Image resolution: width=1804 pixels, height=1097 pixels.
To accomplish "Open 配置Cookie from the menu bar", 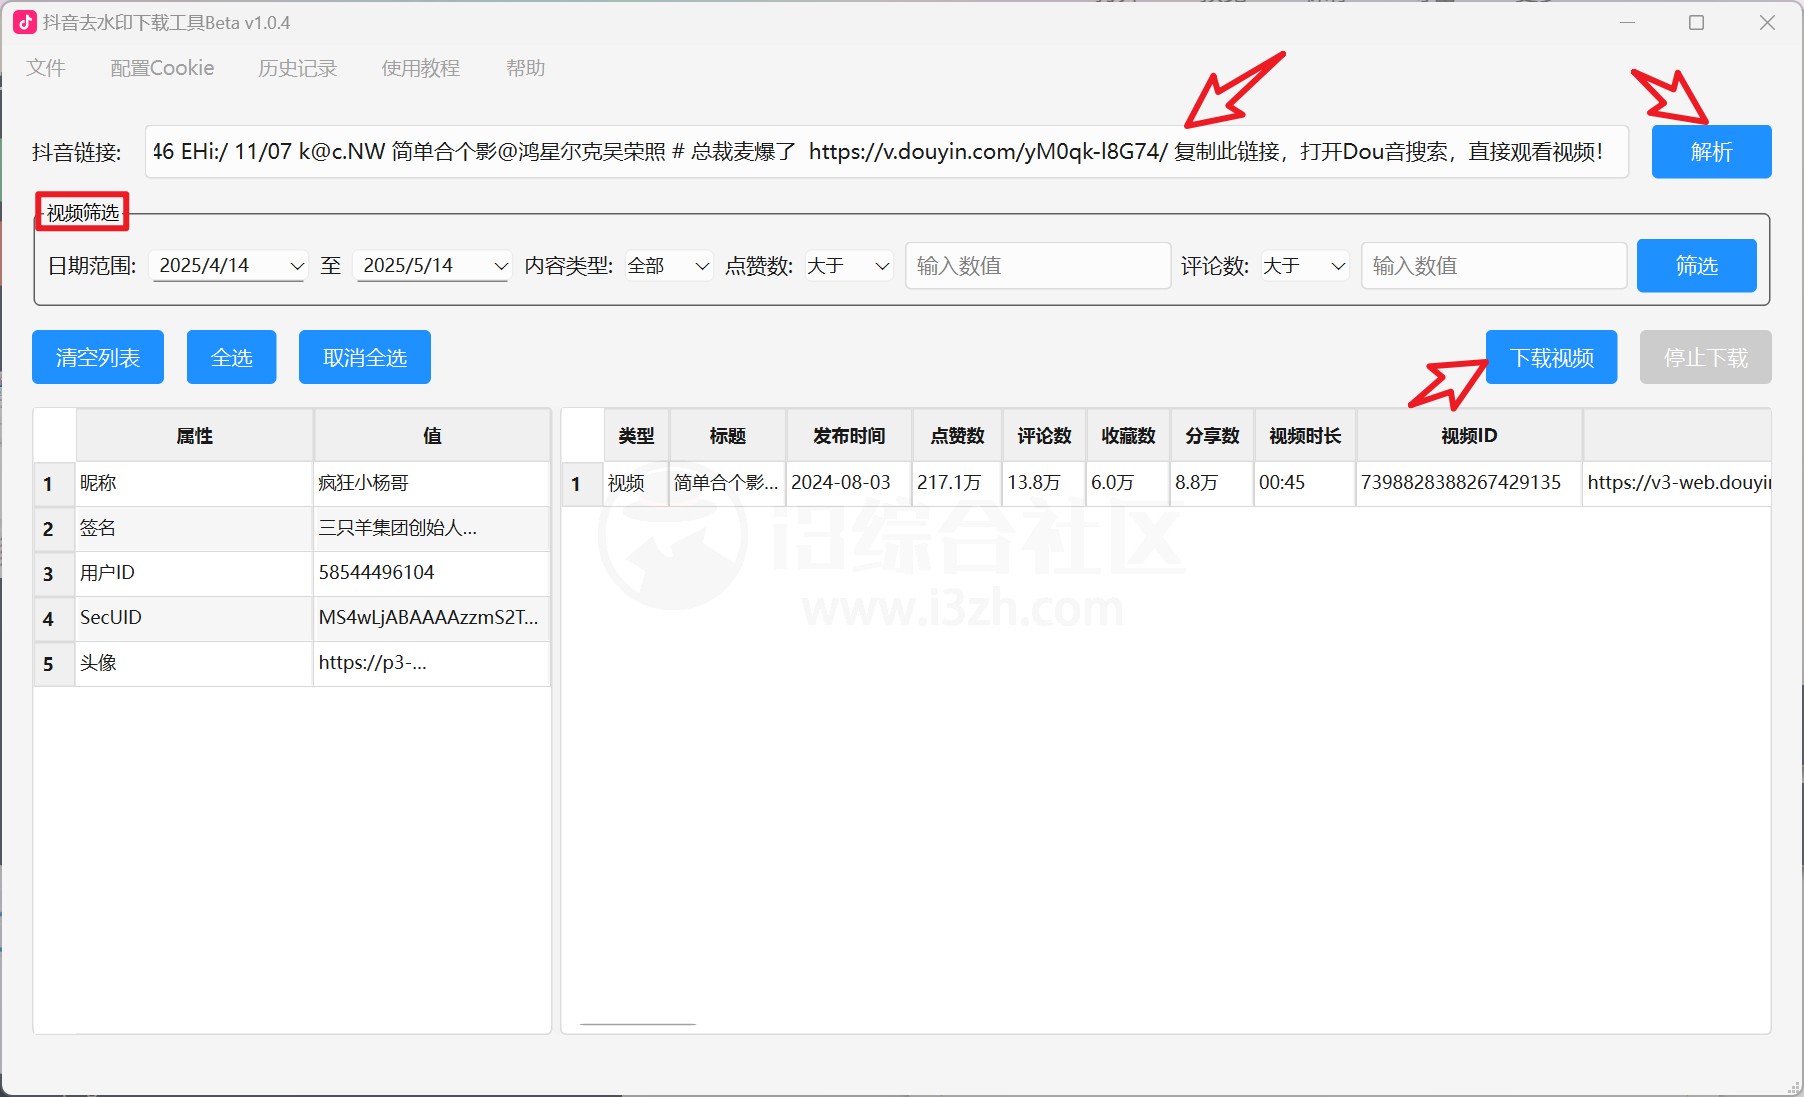I will pyautogui.click(x=161, y=68).
